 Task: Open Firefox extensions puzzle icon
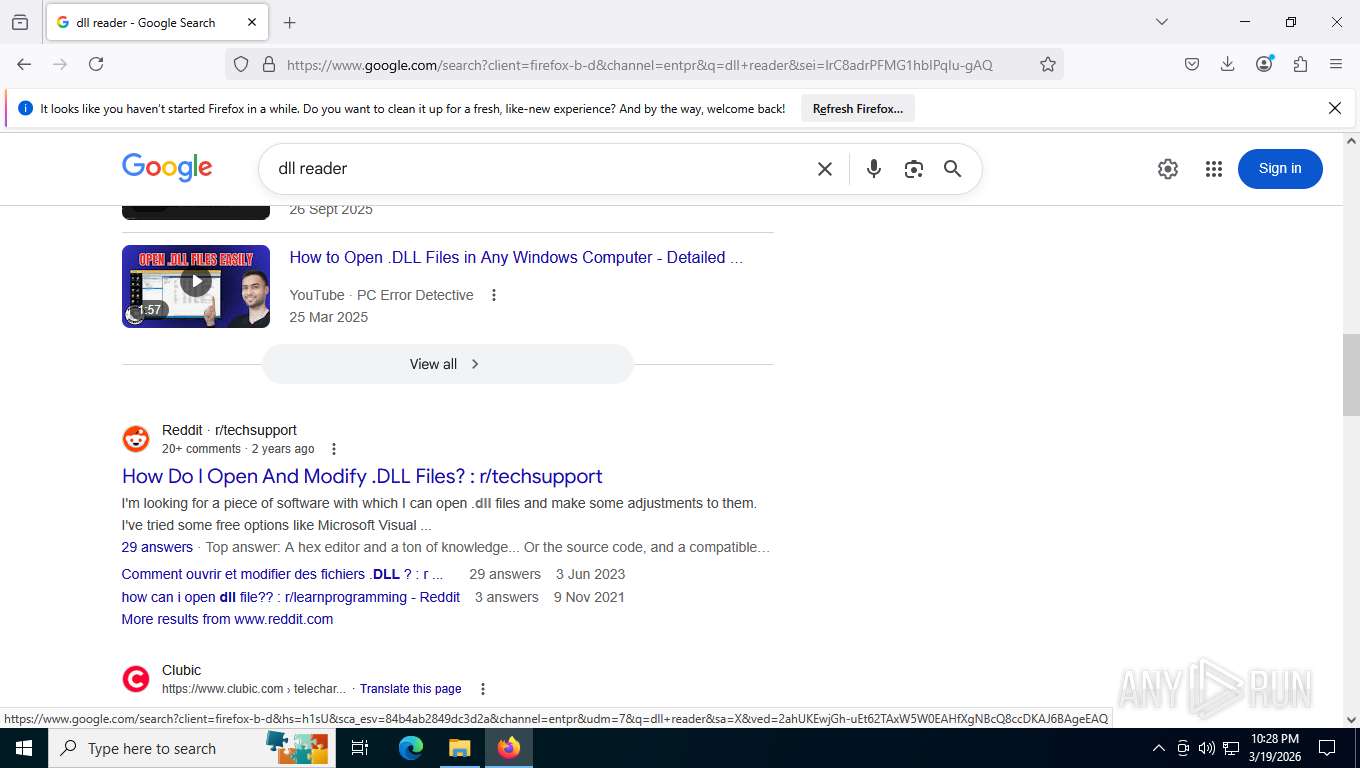1300,64
